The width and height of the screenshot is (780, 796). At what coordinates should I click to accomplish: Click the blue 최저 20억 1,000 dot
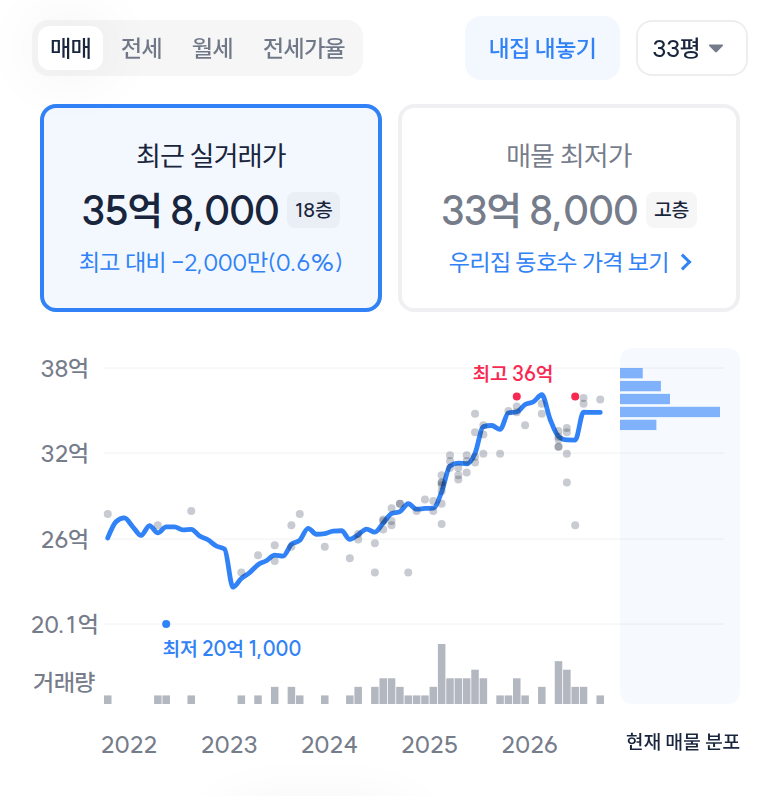click(166, 624)
